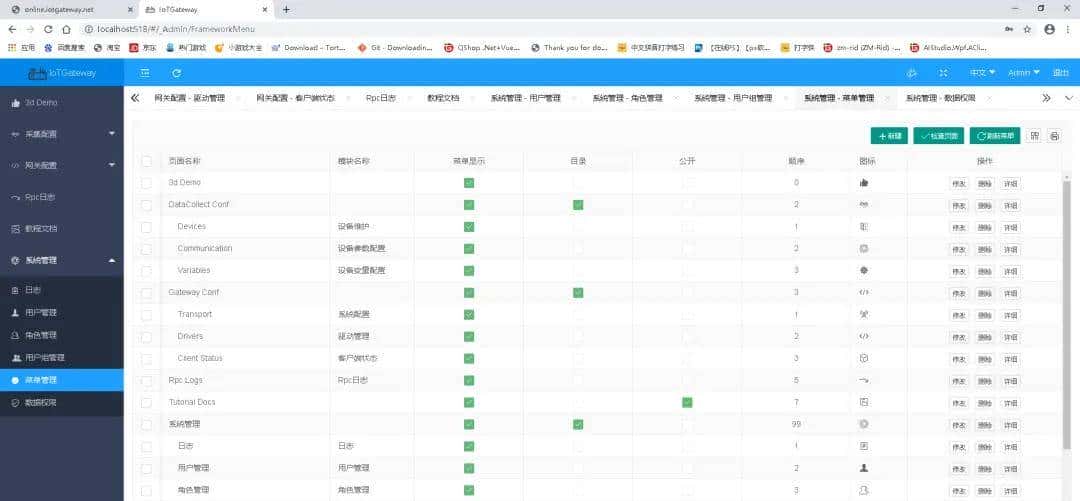The image size is (1080, 501).
Task: Click the green 检查页面 button
Action: pyautogui.click(x=939, y=136)
